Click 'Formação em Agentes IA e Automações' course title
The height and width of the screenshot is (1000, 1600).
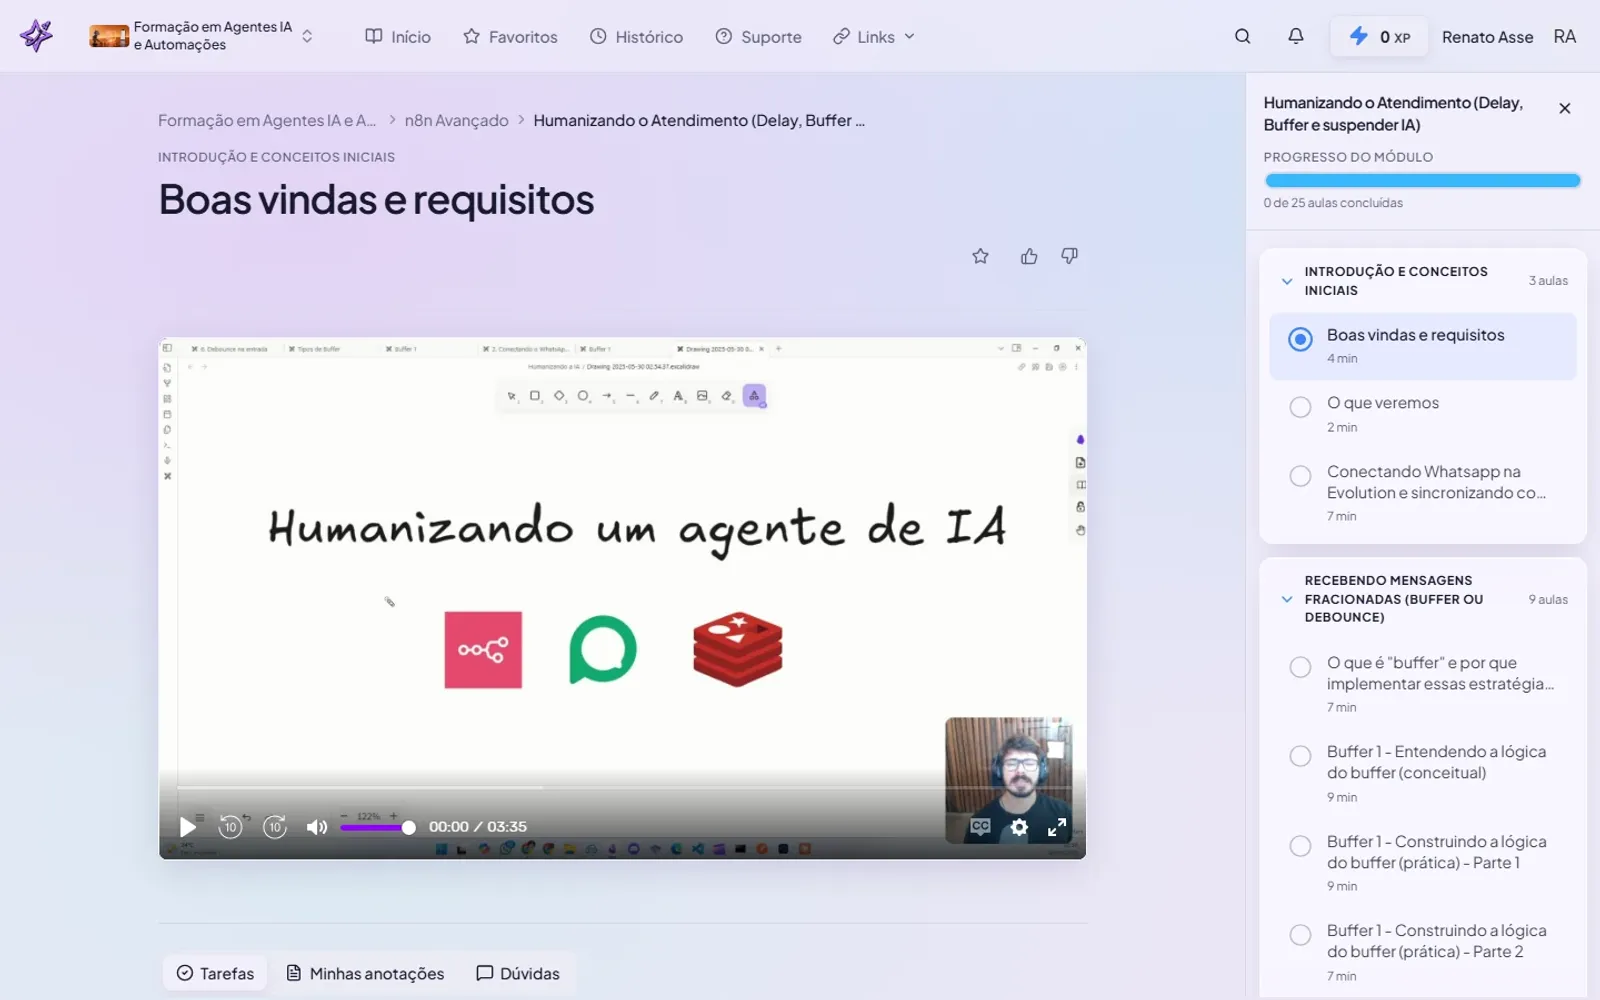(213, 36)
